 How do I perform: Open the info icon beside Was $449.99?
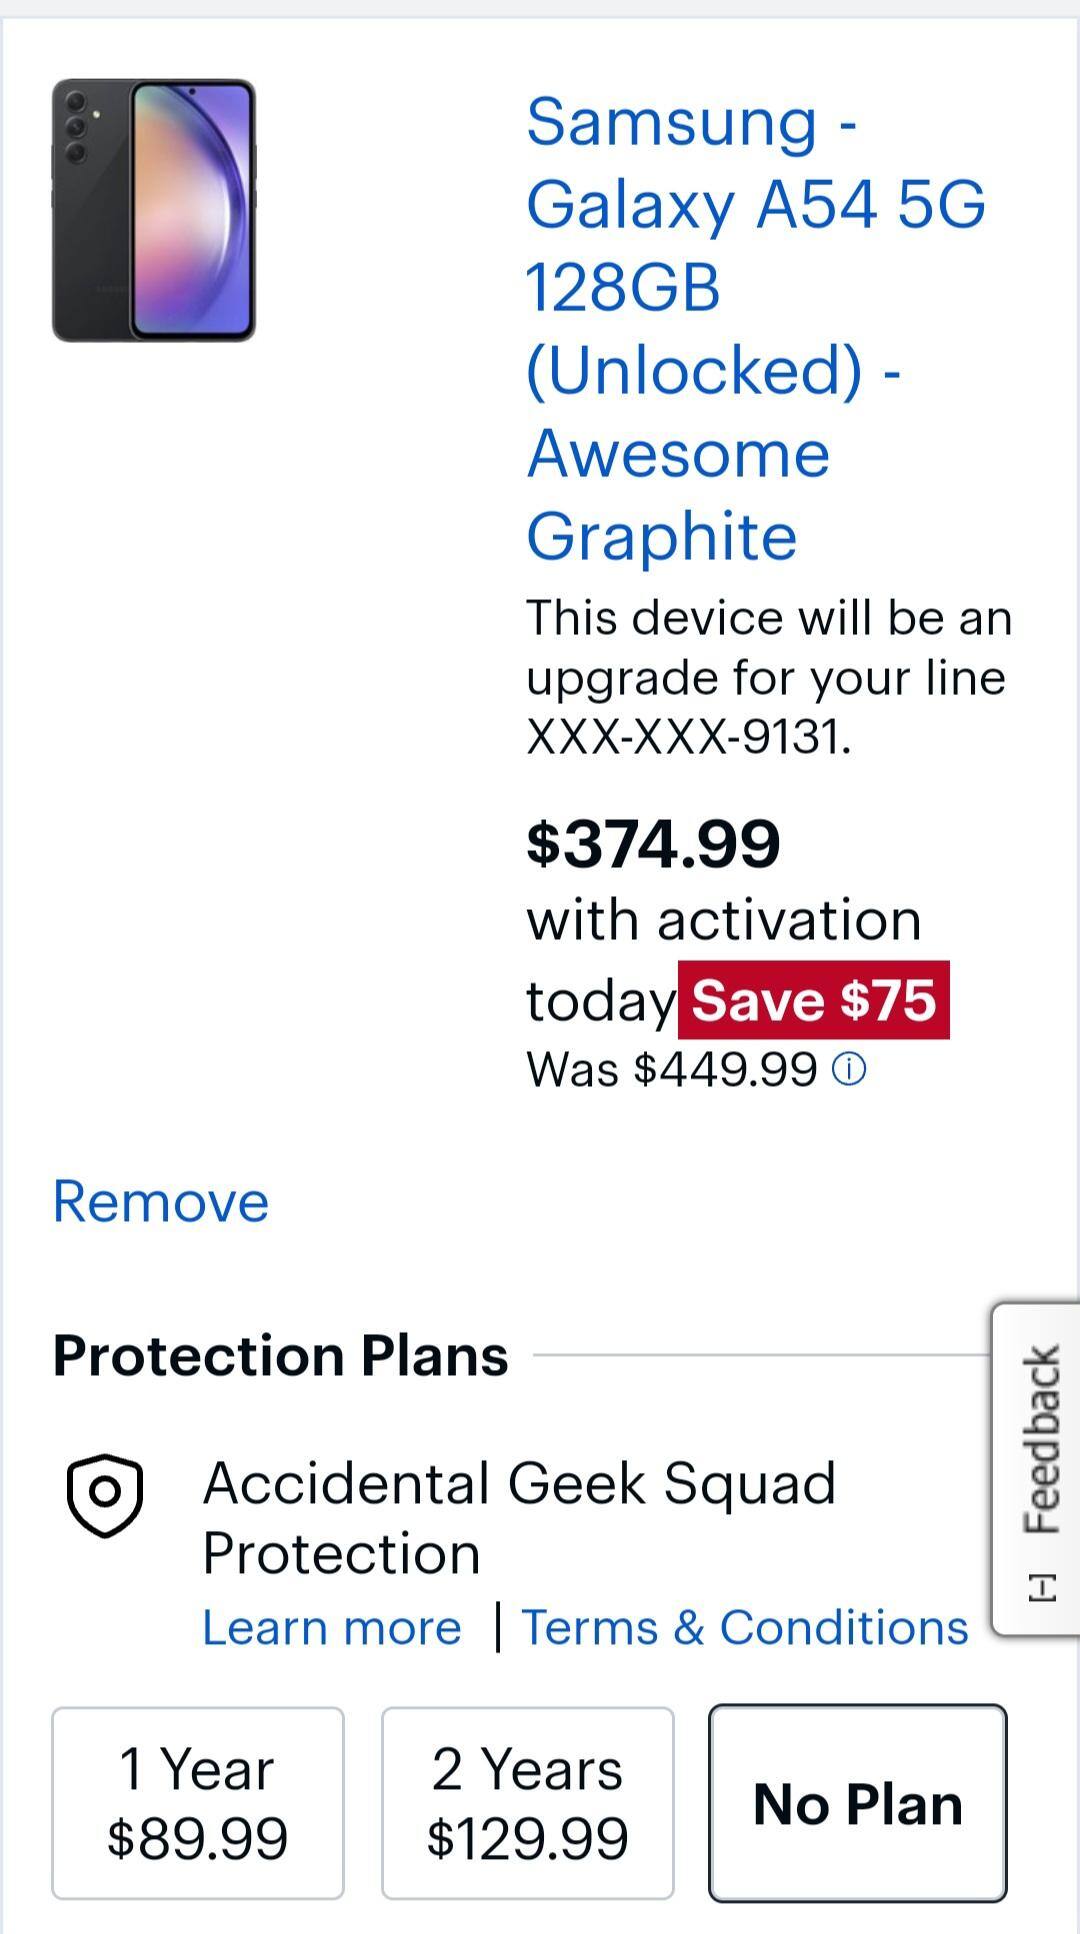[x=849, y=1070]
